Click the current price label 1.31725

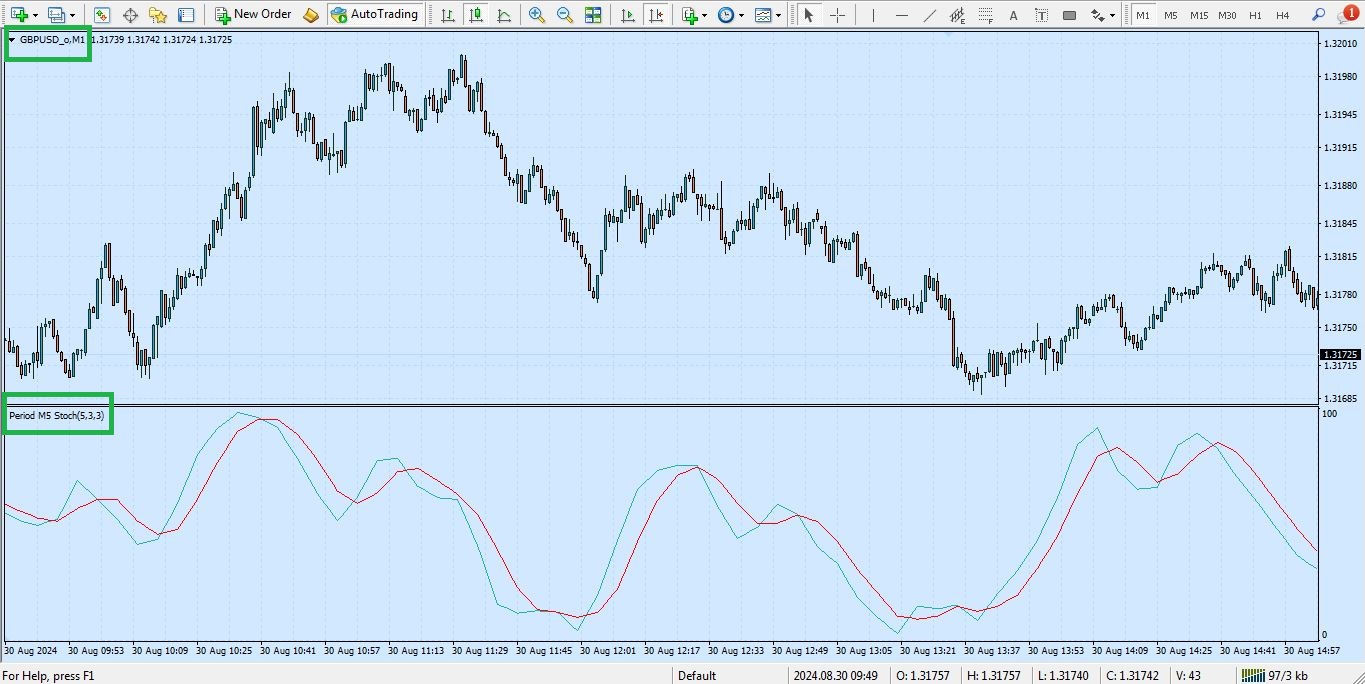pos(1340,355)
